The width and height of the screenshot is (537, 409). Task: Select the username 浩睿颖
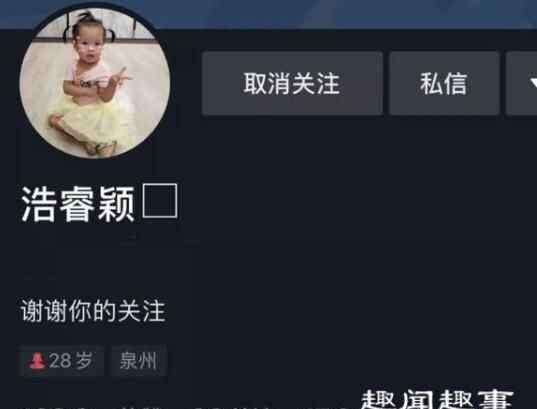tap(78, 204)
